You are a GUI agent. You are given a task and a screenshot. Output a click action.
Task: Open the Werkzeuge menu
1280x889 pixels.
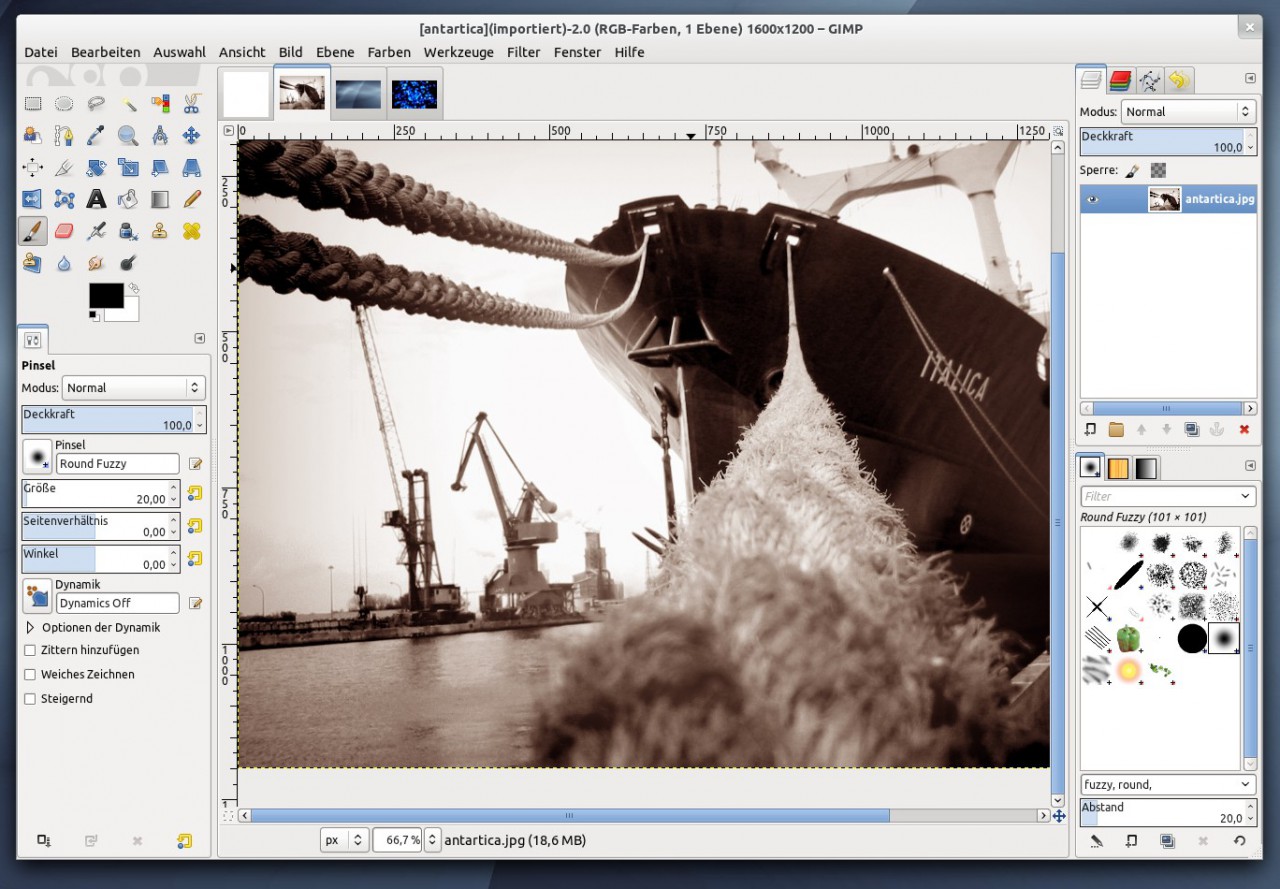coord(458,52)
